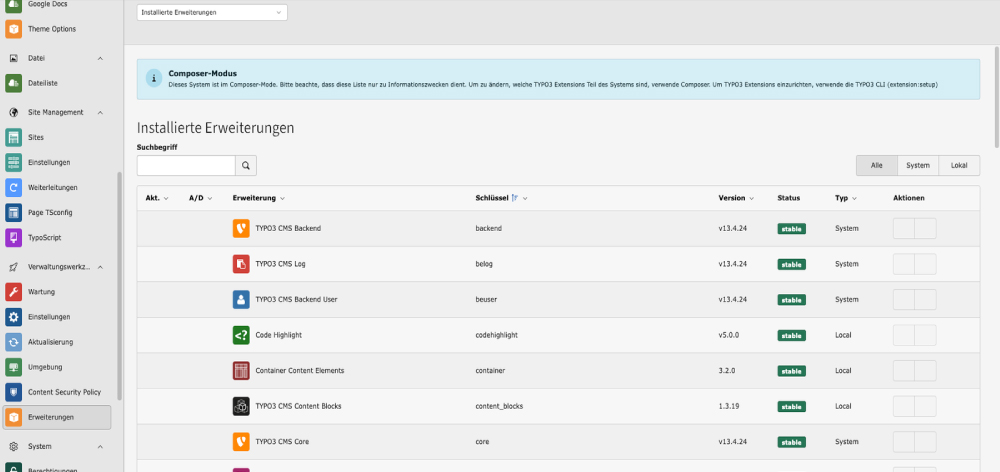The image size is (1000, 472).
Task: Click Code Highlight extension icon
Action: (x=241, y=335)
